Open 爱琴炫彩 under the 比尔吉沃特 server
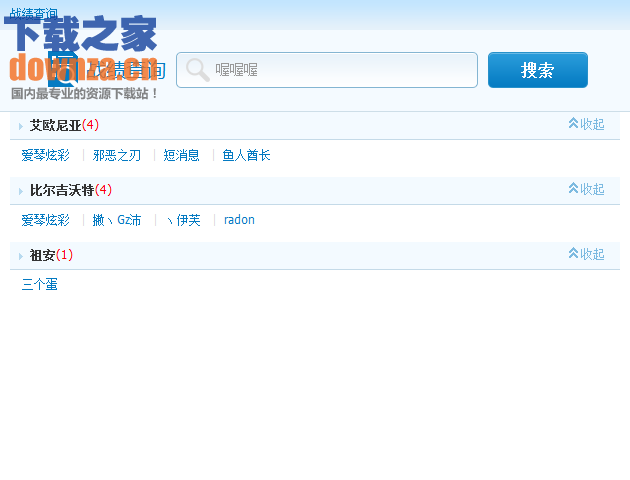This screenshot has width=630, height=480. (46, 220)
